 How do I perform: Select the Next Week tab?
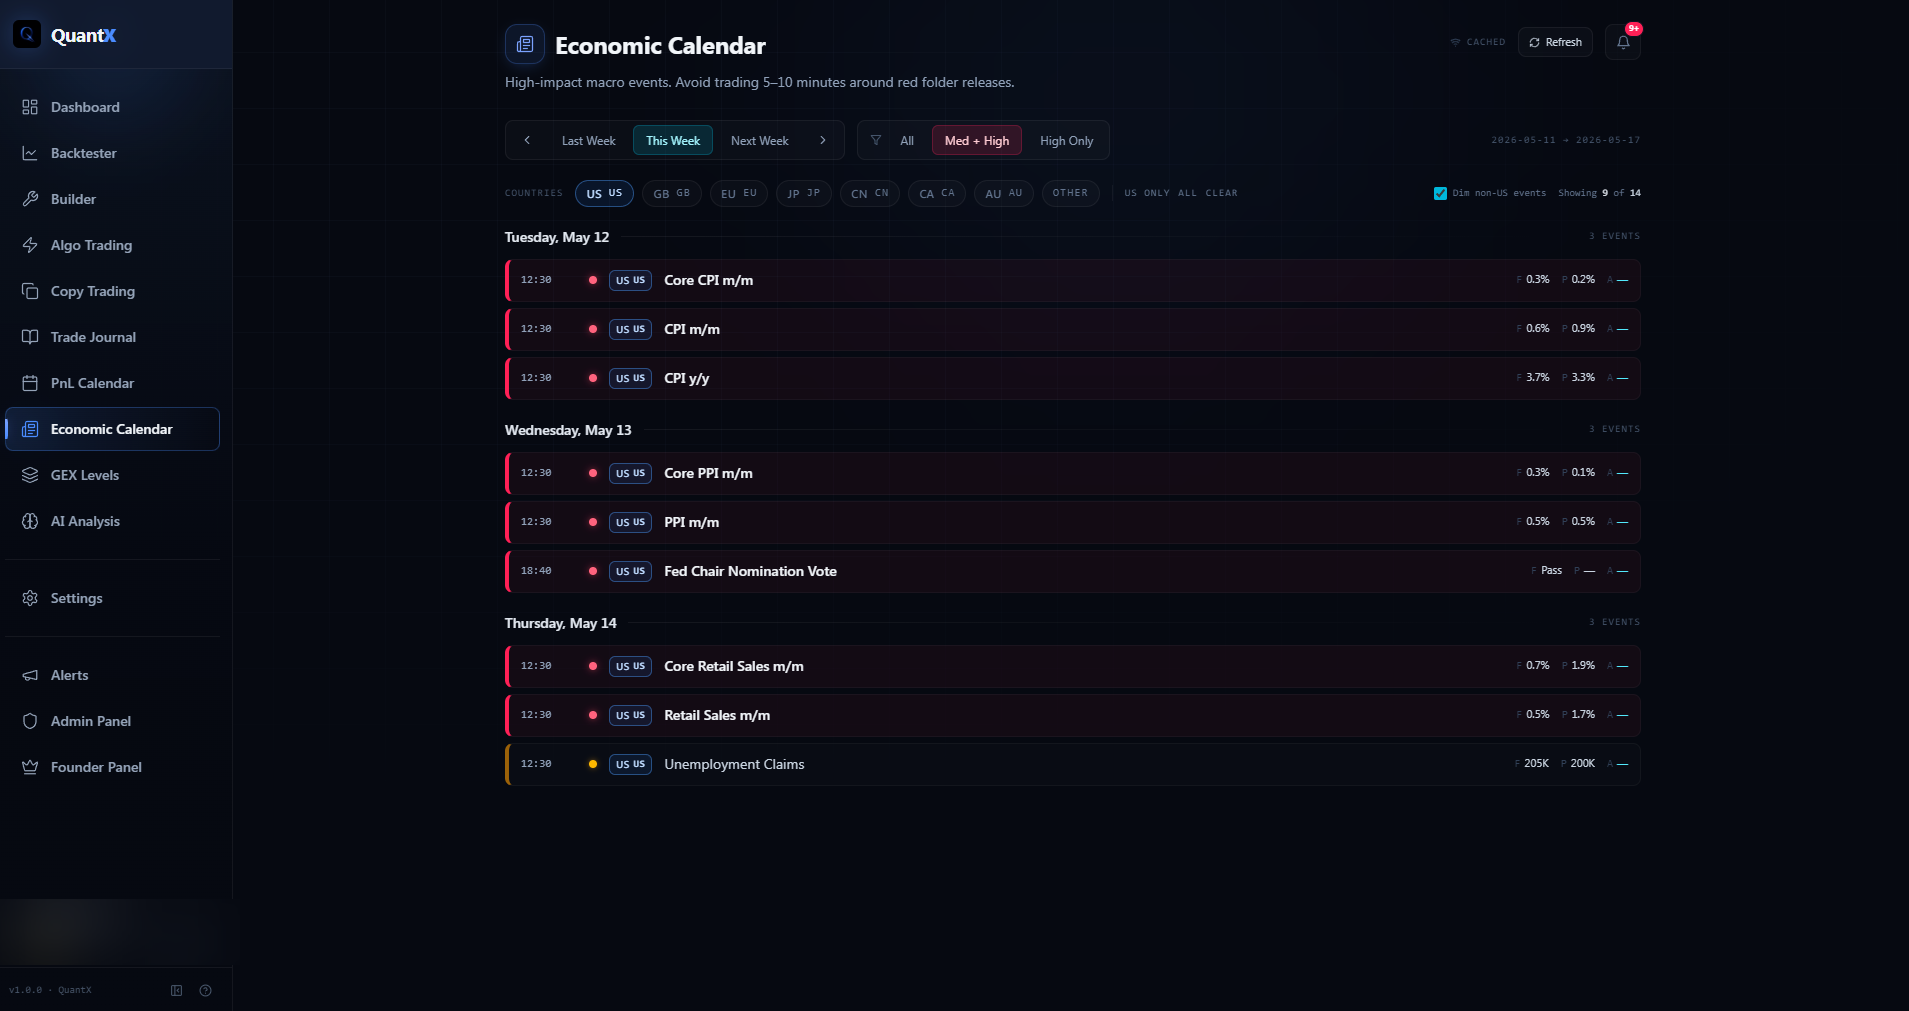(760, 140)
